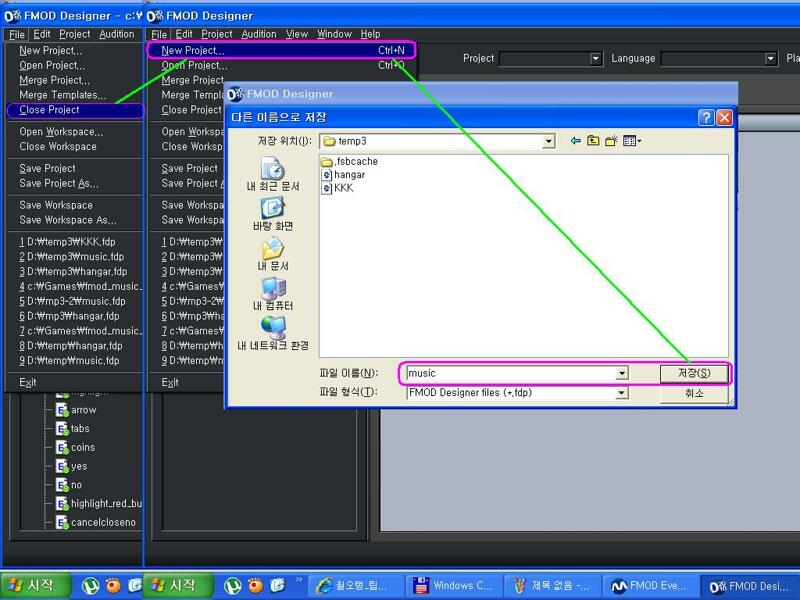Open 내 네트워크 환경 in the places bar
The width and height of the screenshot is (800, 600).
273,334
